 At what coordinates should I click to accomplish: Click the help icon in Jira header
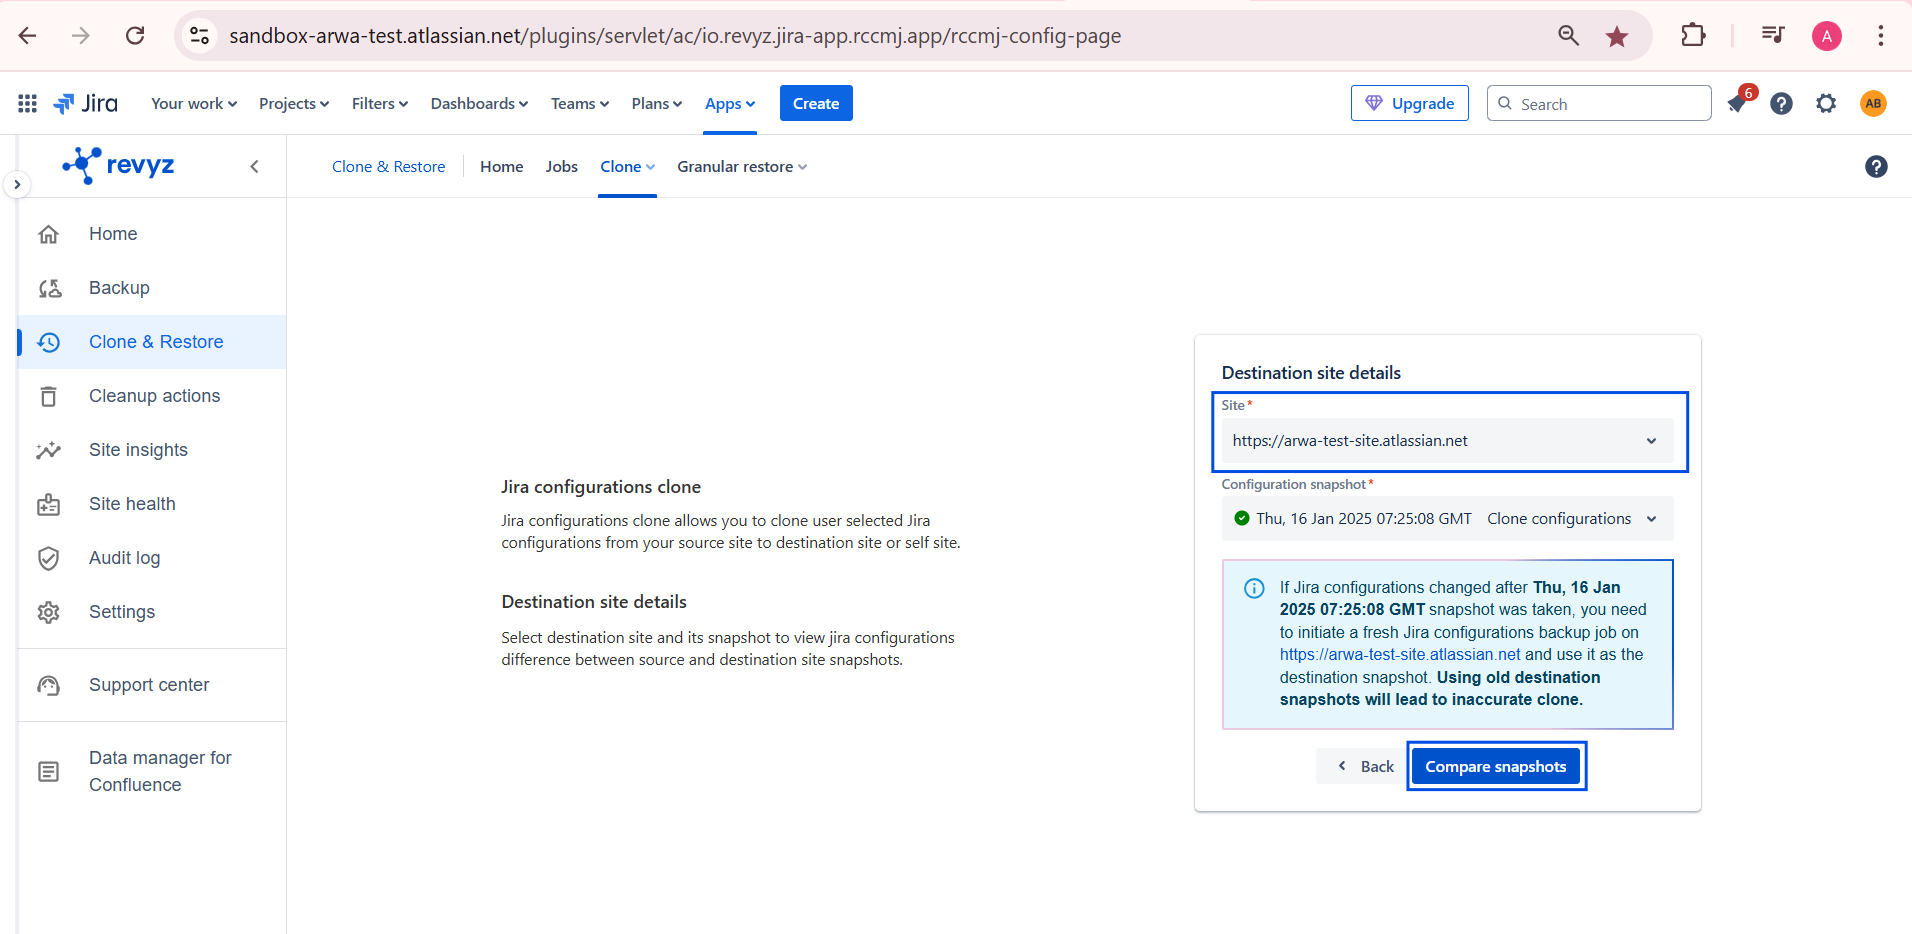(x=1781, y=104)
